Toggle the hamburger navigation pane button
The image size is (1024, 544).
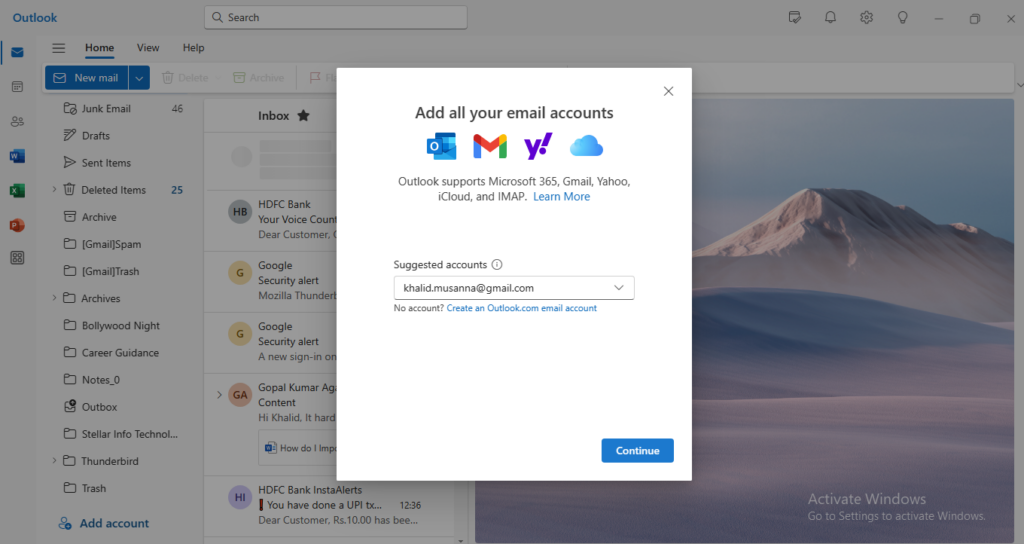coord(59,48)
